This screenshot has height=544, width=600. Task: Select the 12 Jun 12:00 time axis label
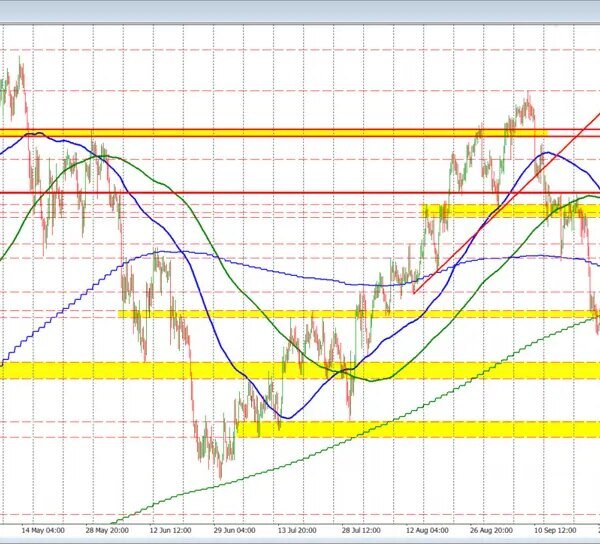tap(170, 531)
